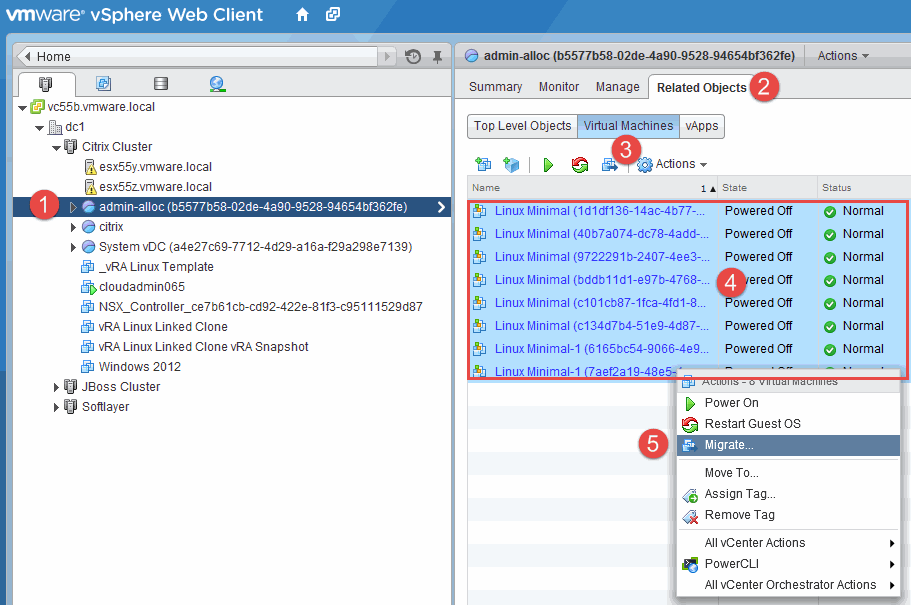Collapse the Citrix Cluster tree node

57,147
